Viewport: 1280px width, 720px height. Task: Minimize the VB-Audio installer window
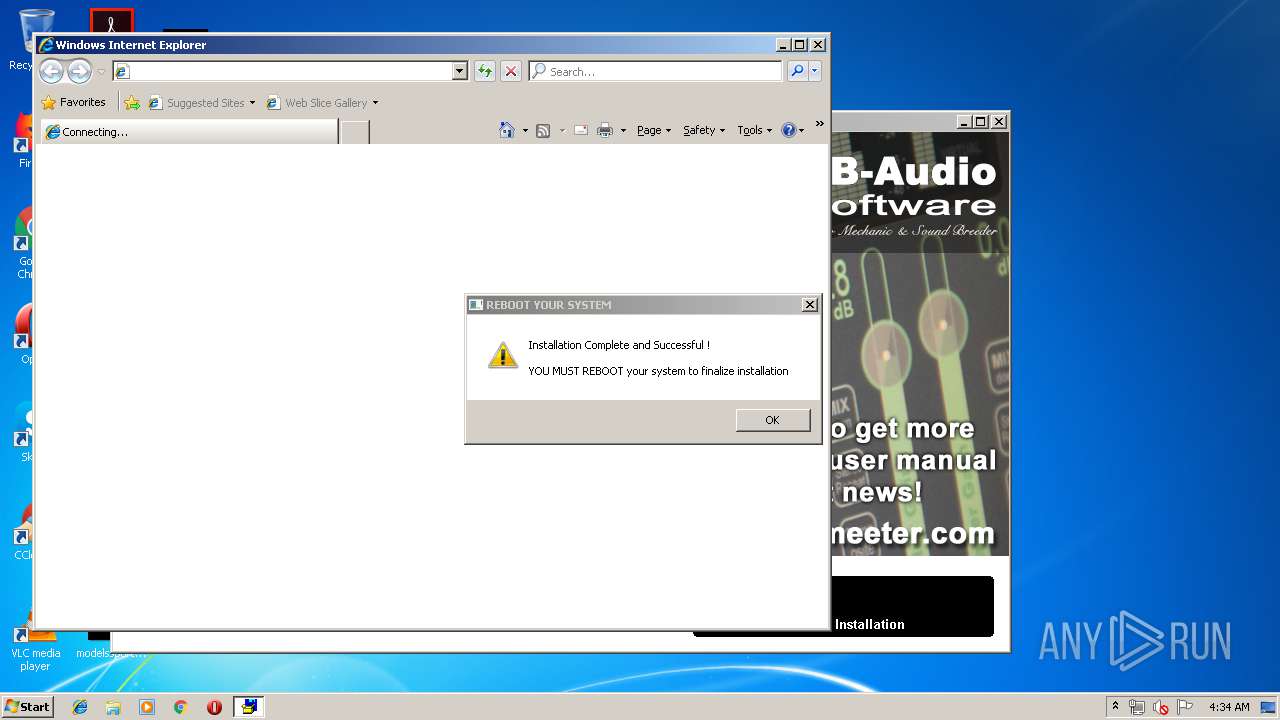point(964,121)
